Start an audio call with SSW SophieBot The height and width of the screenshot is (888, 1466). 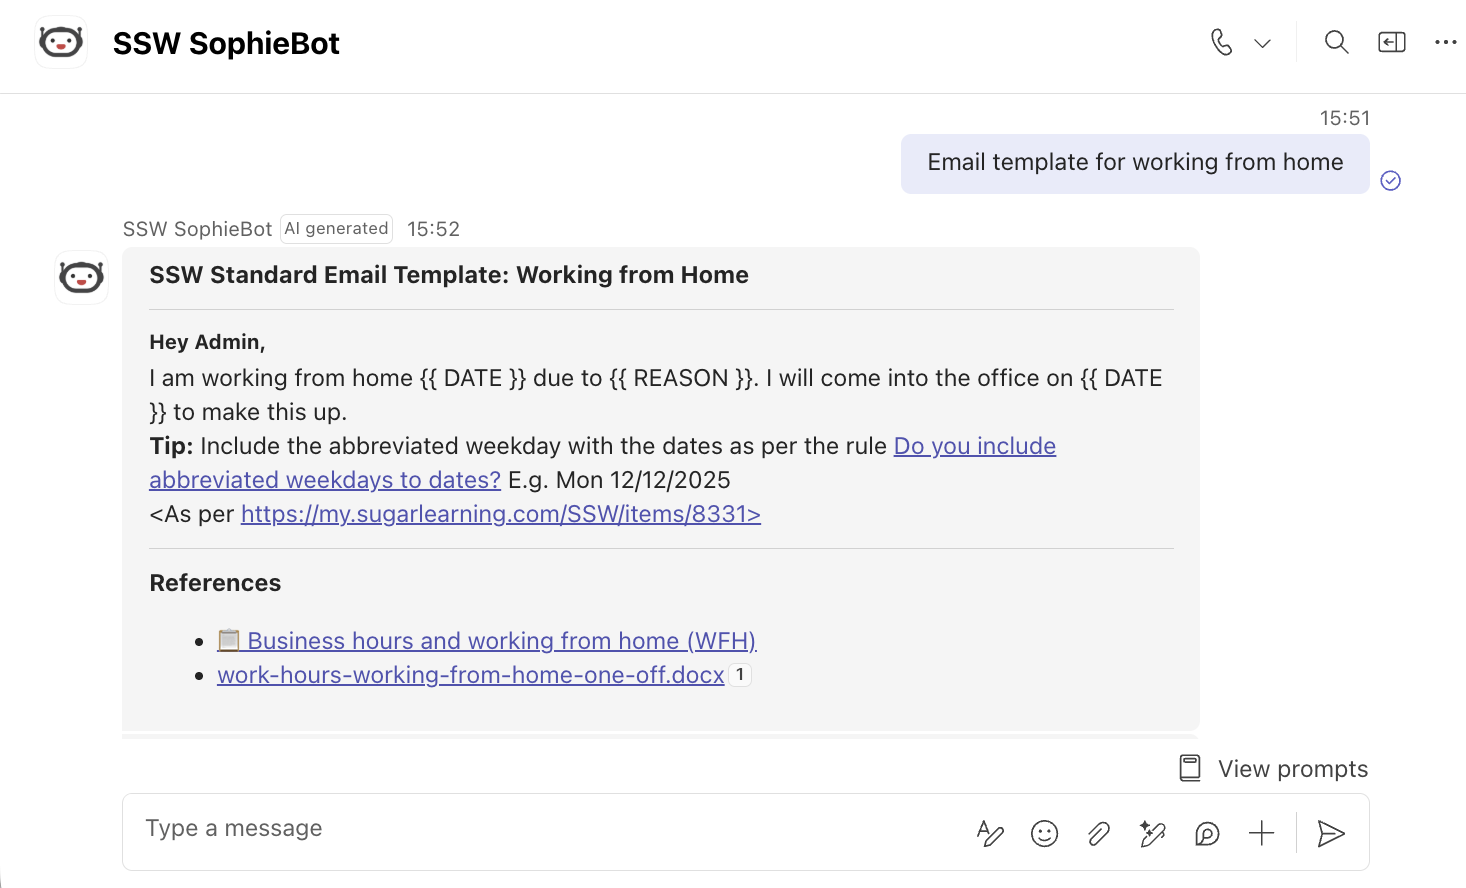pos(1221,42)
